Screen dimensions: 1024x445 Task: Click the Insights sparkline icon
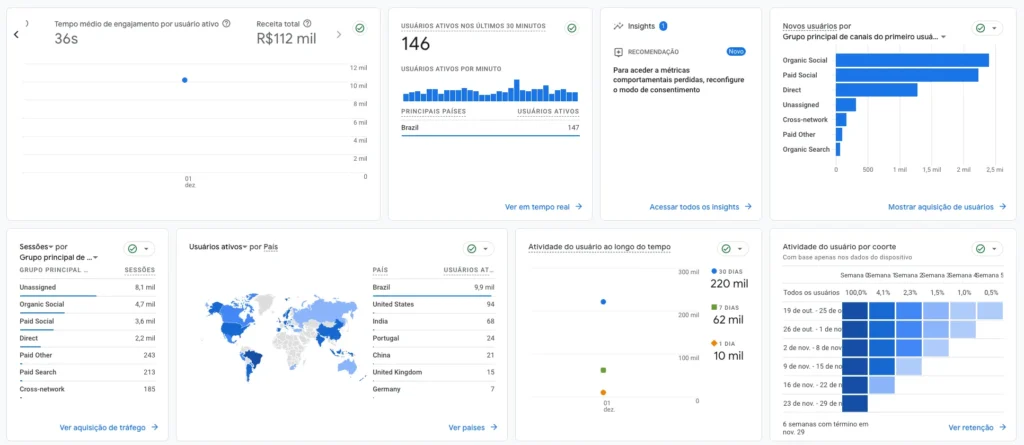point(618,26)
